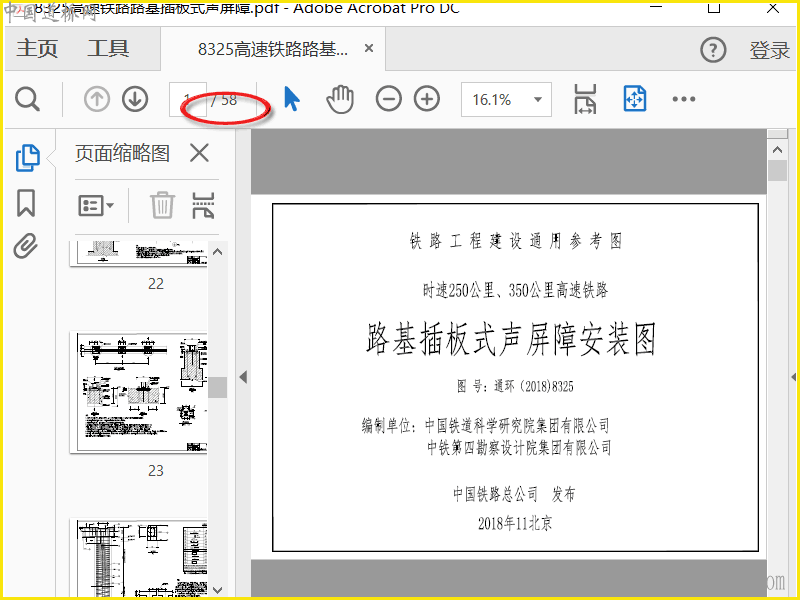Close the 页面缩略图 panel

tap(199, 153)
